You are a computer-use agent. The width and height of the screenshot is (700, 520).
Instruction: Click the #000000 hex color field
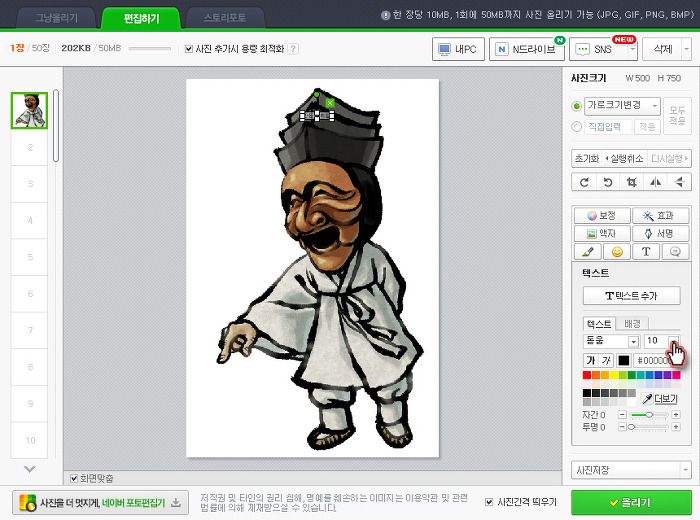click(x=655, y=360)
